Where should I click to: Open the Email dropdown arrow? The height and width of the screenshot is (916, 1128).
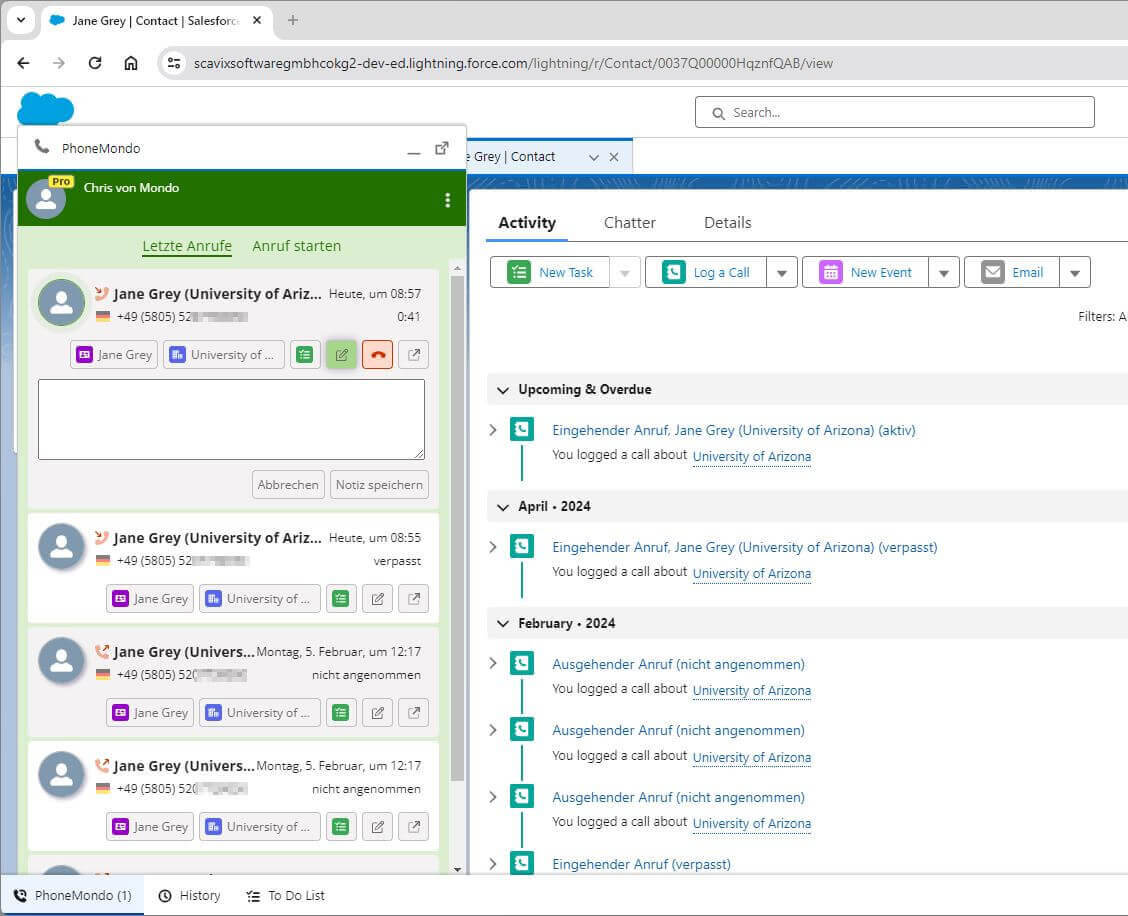(1075, 273)
